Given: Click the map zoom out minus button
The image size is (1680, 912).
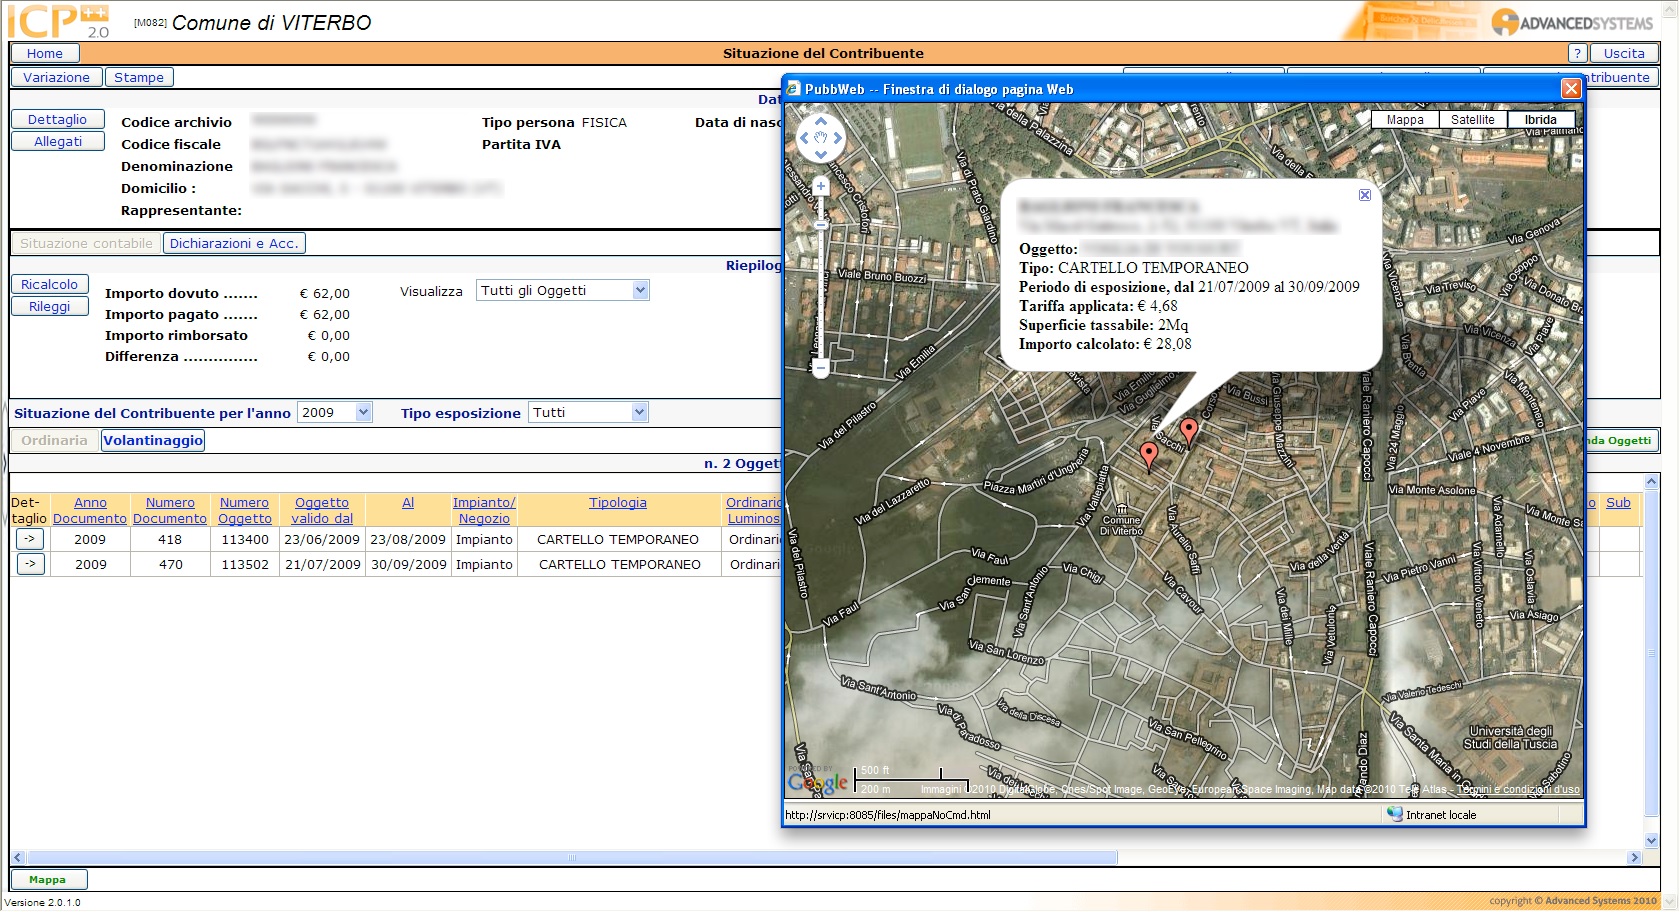Looking at the screenshot, I should pyautogui.click(x=821, y=369).
